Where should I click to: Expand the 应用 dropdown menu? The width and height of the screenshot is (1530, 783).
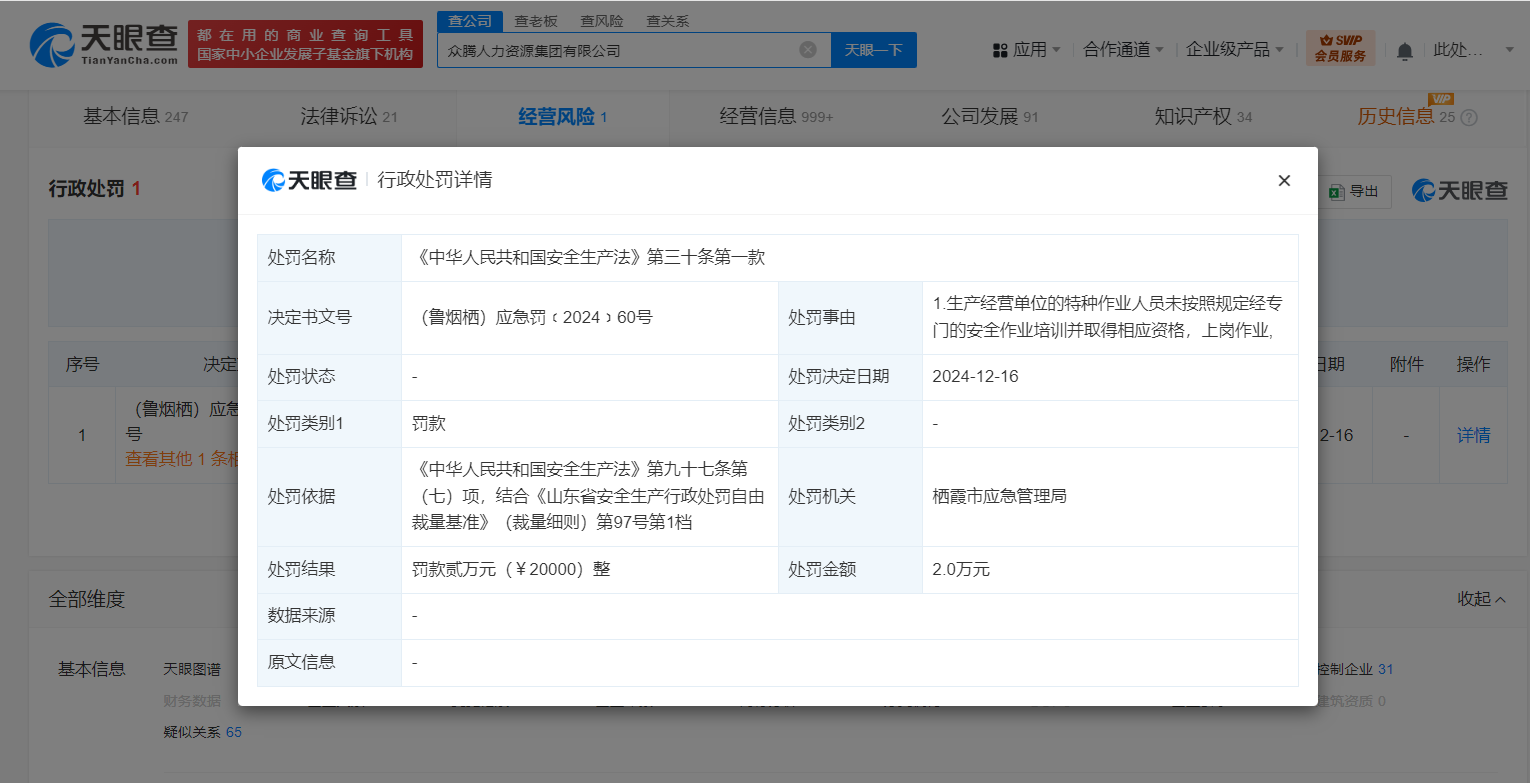point(1026,50)
